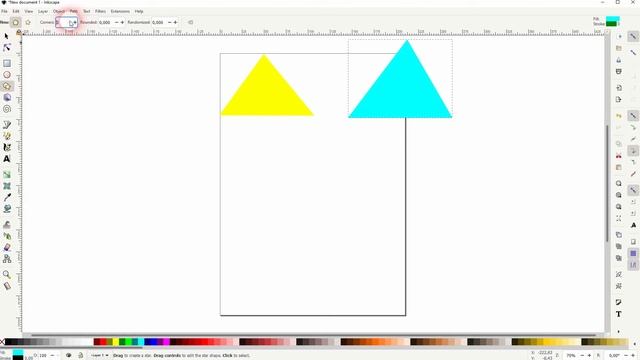The height and width of the screenshot is (360, 640).
Task: Open the File menu
Action: pos(4,11)
